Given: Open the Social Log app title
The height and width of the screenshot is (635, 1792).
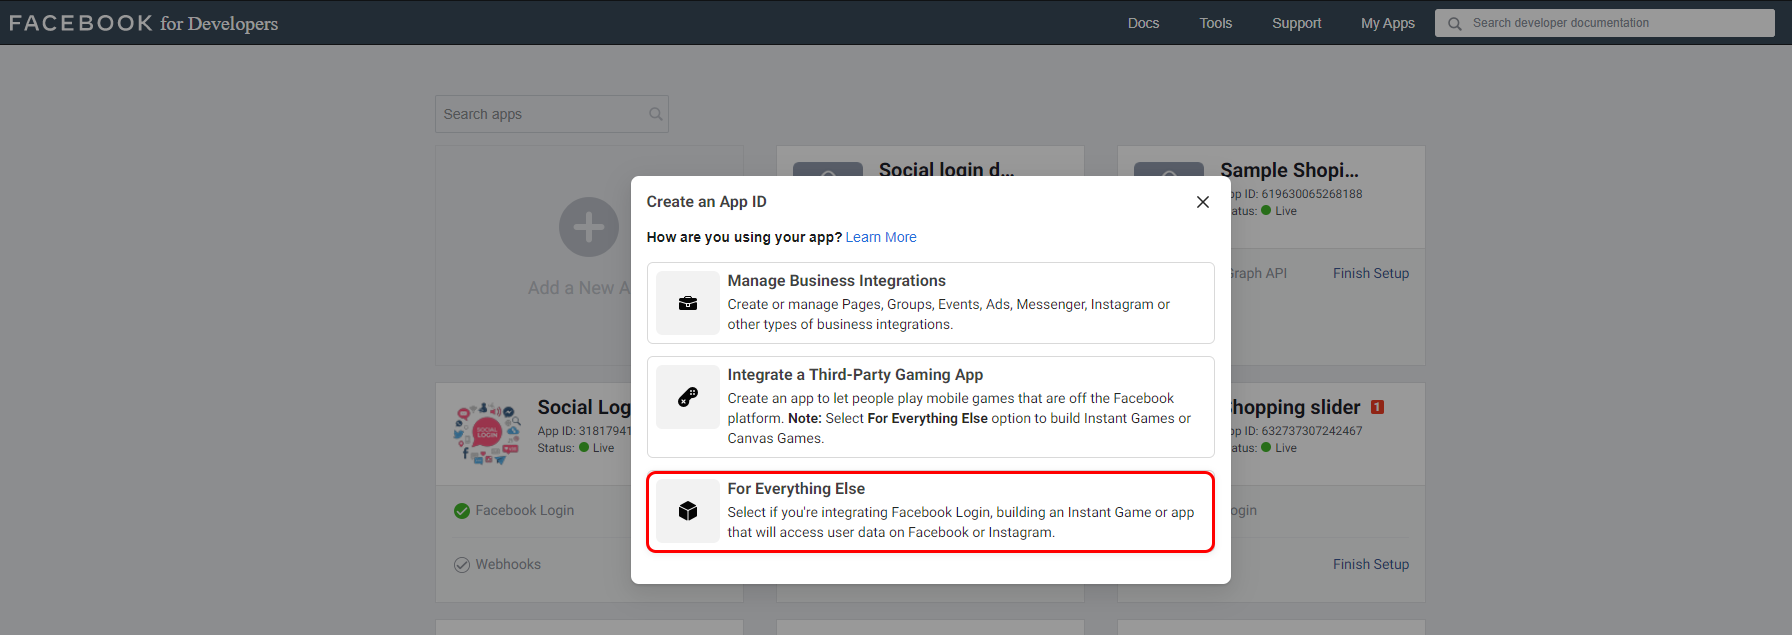Looking at the screenshot, I should pos(584,407).
